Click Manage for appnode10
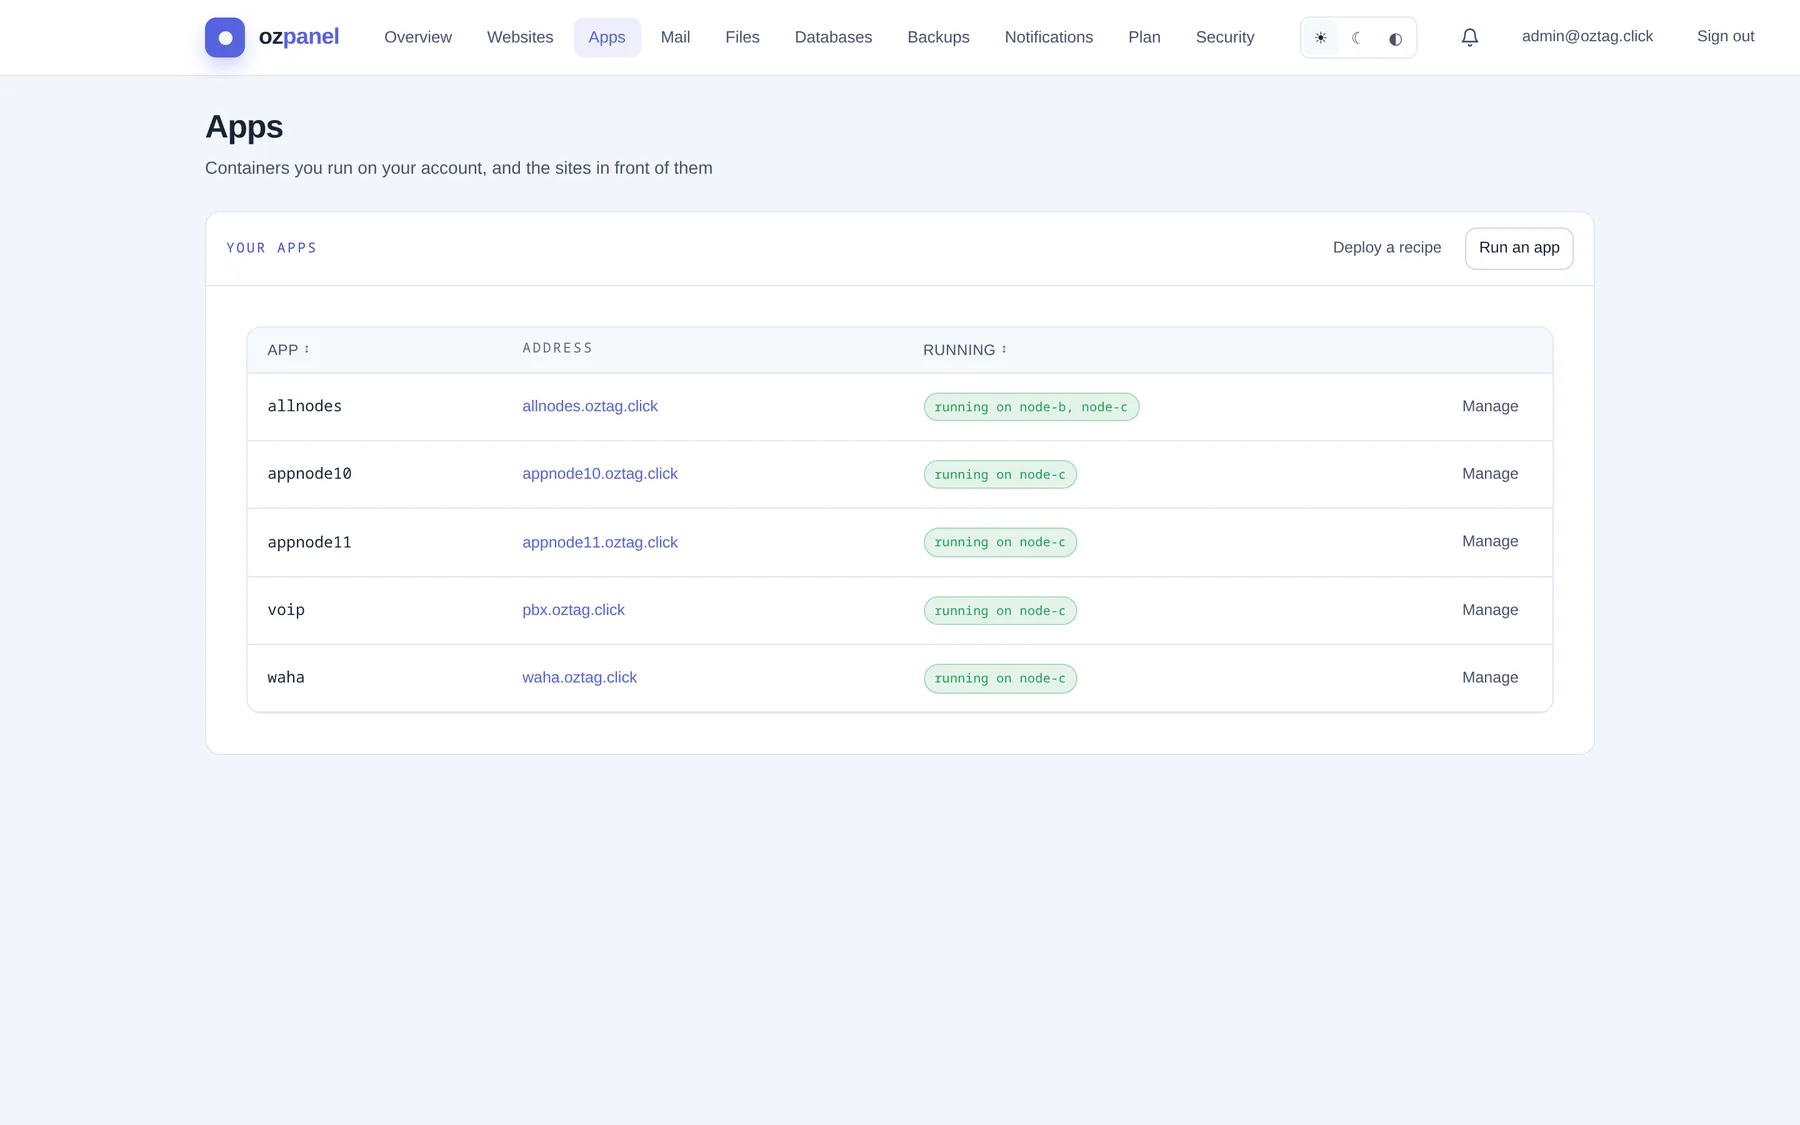The width and height of the screenshot is (1800, 1125). (x=1490, y=474)
